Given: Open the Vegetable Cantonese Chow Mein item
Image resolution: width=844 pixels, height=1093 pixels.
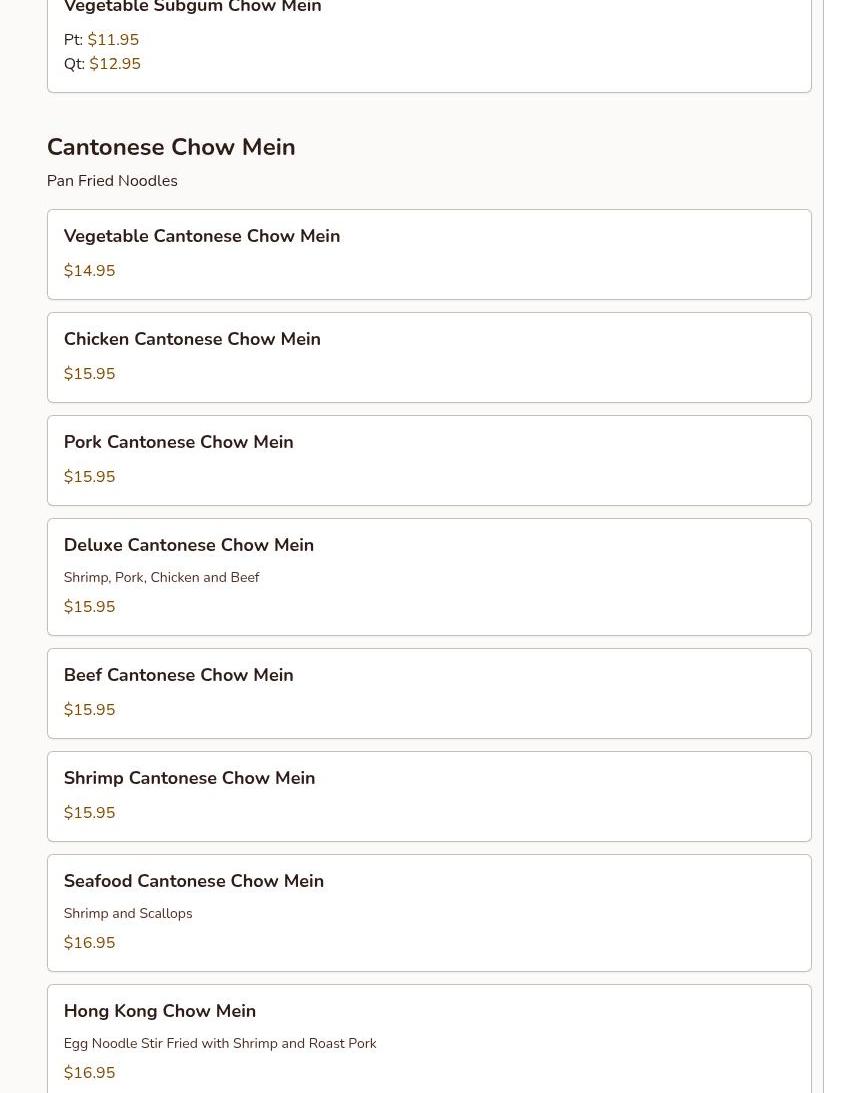Looking at the screenshot, I should click(201, 237).
